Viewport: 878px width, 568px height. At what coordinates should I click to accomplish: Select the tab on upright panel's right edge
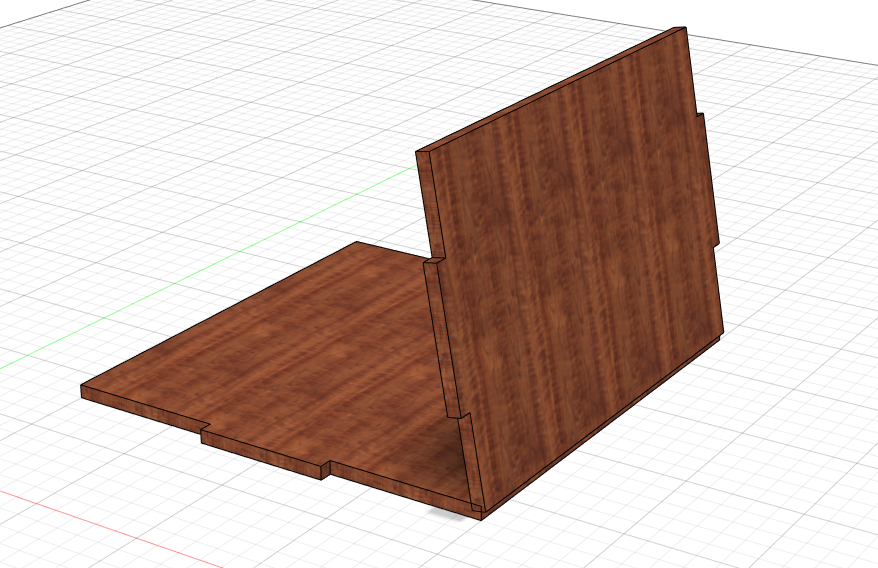click(710, 179)
